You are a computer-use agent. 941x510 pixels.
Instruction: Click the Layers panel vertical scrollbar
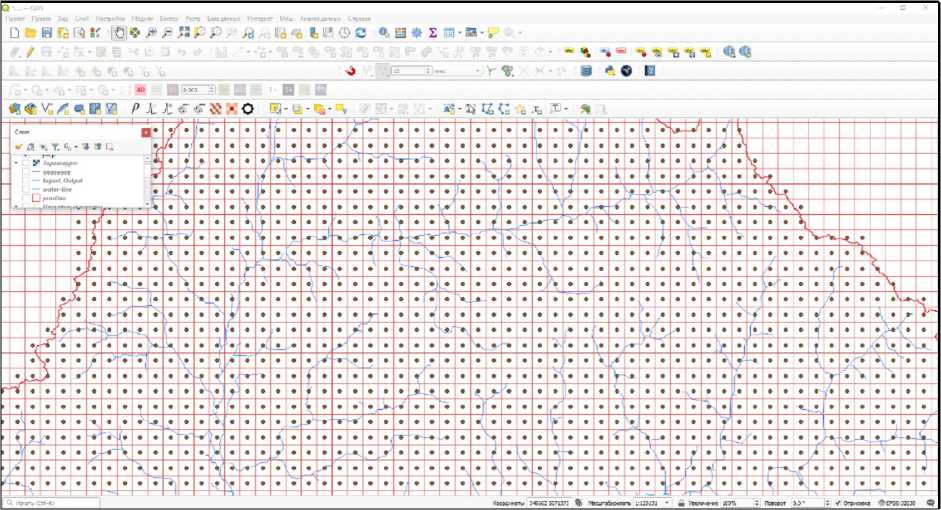147,181
